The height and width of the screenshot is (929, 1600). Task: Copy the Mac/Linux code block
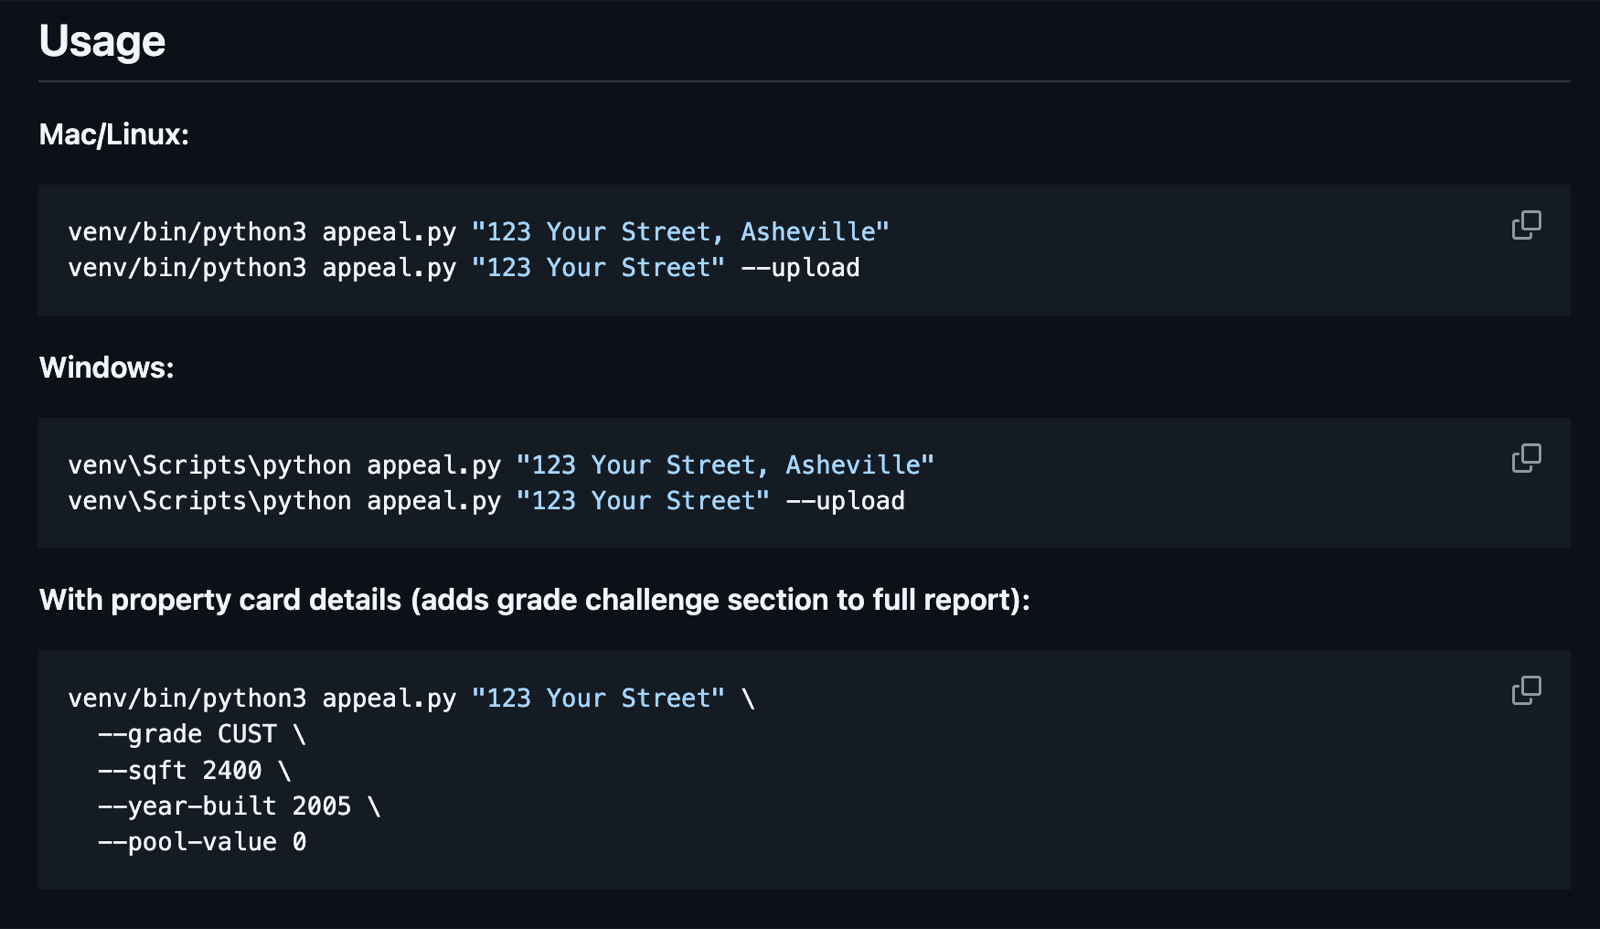[1526, 225]
